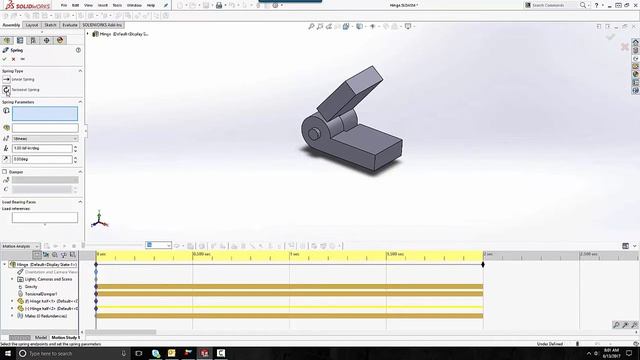640x360 pixels.
Task: Select Torsional Spring type
Action: click(x=6, y=90)
